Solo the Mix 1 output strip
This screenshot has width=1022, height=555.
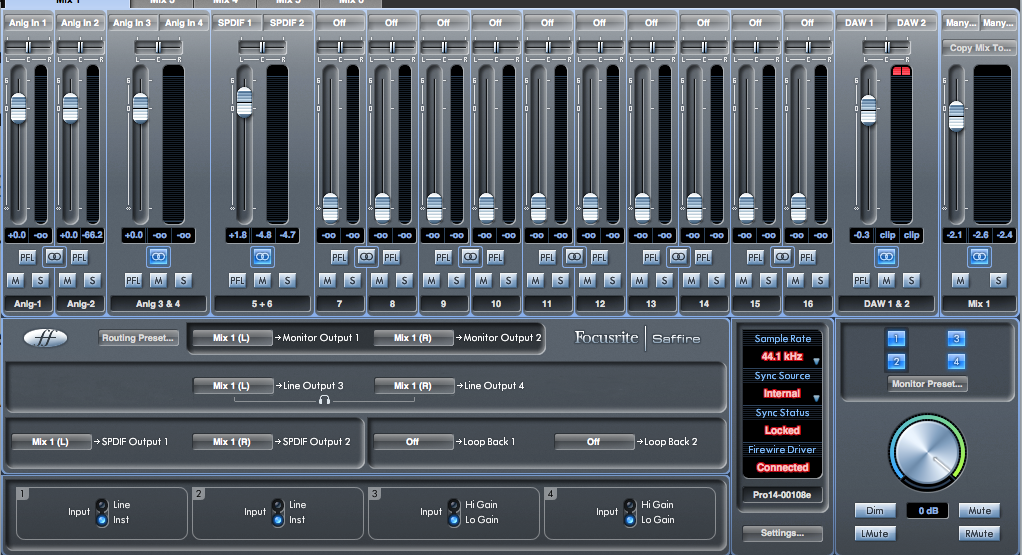[x=998, y=281]
